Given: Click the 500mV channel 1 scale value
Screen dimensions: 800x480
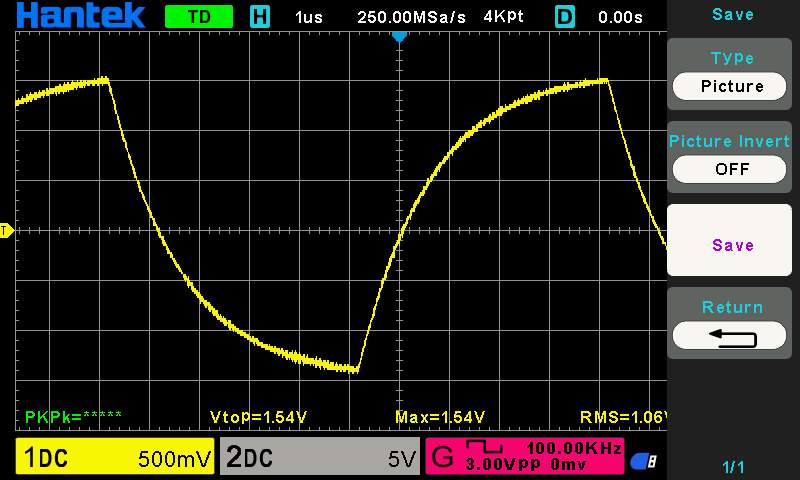Looking at the screenshot, I should 174,459.
